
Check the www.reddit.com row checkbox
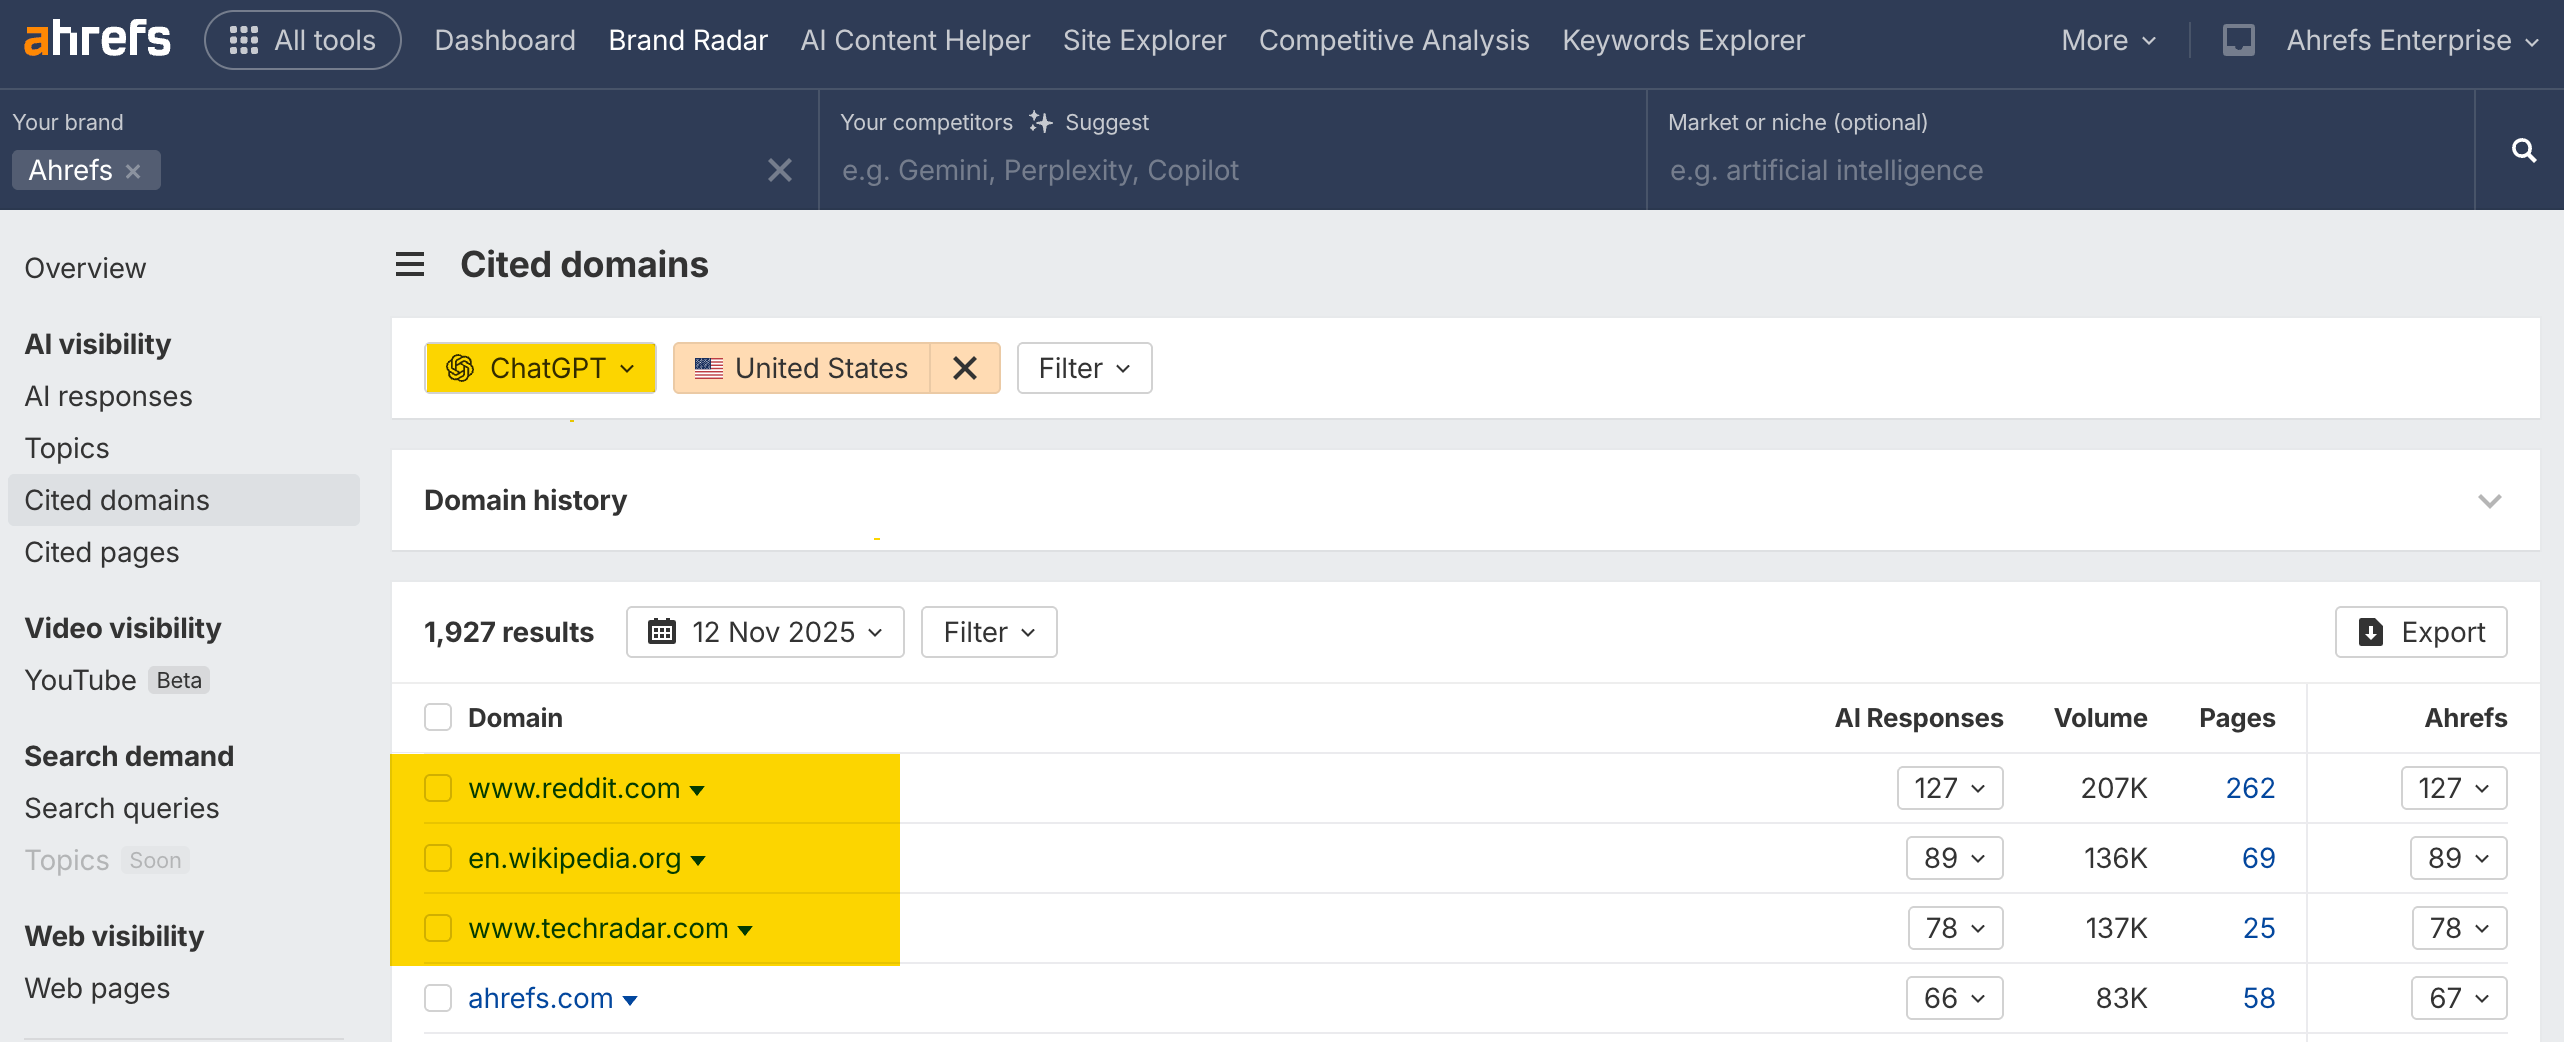[438, 788]
